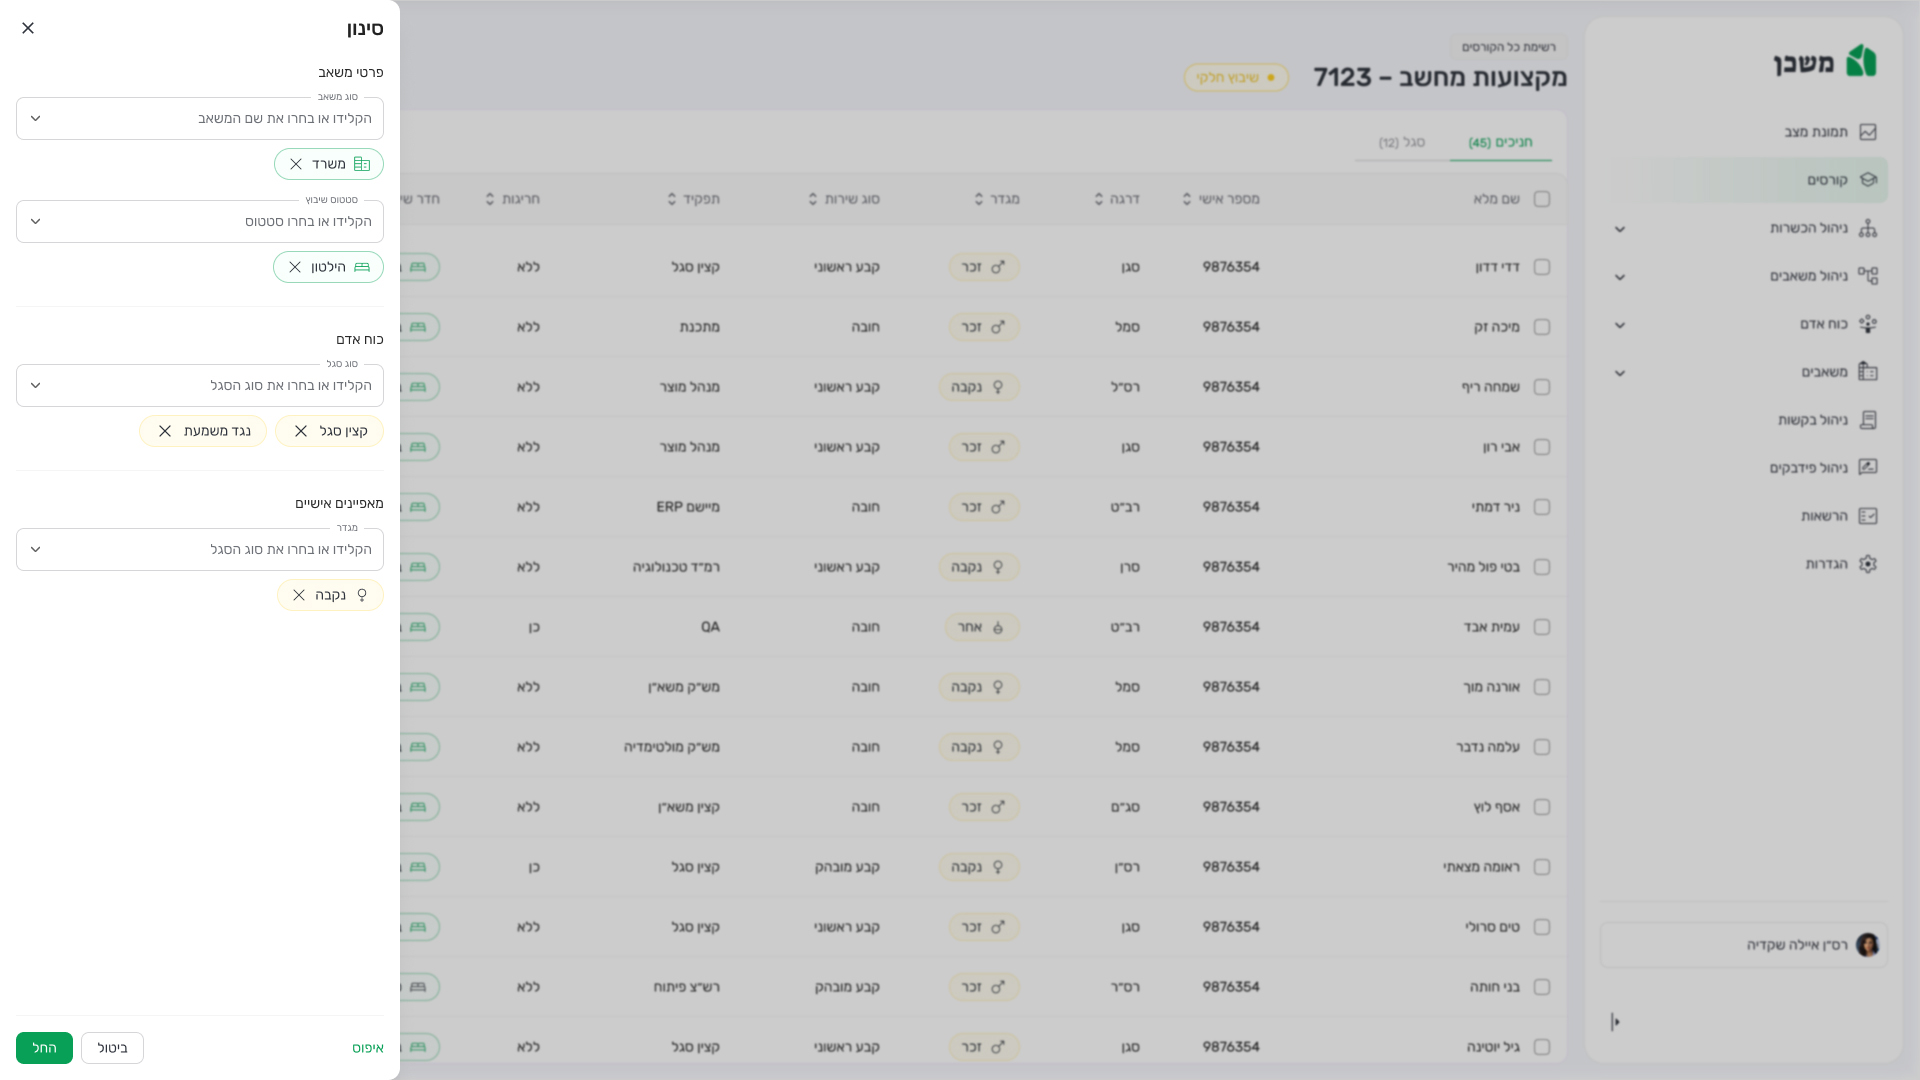Image resolution: width=1920 pixels, height=1080 pixels.
Task: Switch to the חניכים (45) tab
Action: click(1499, 143)
